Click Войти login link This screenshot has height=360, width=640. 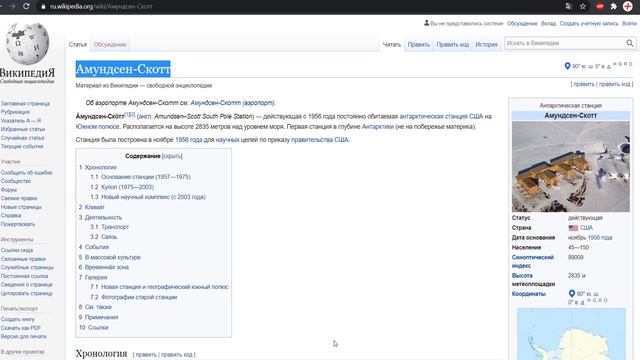629,23
